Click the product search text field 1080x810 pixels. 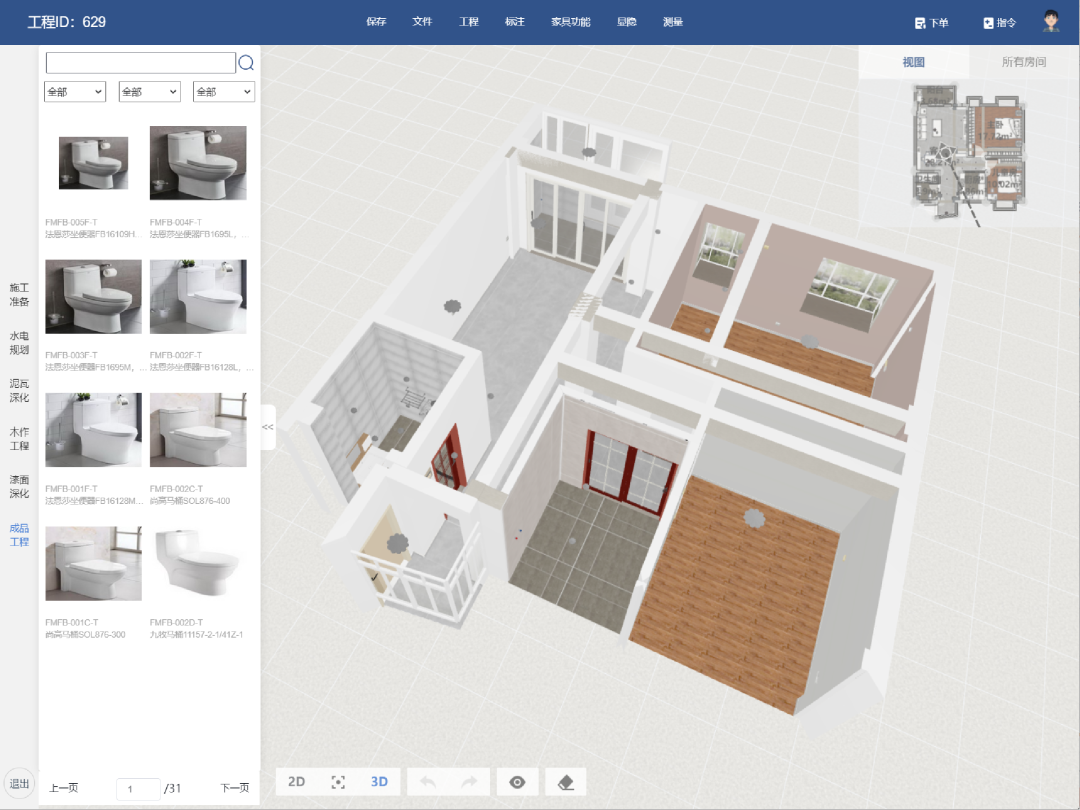coord(141,63)
